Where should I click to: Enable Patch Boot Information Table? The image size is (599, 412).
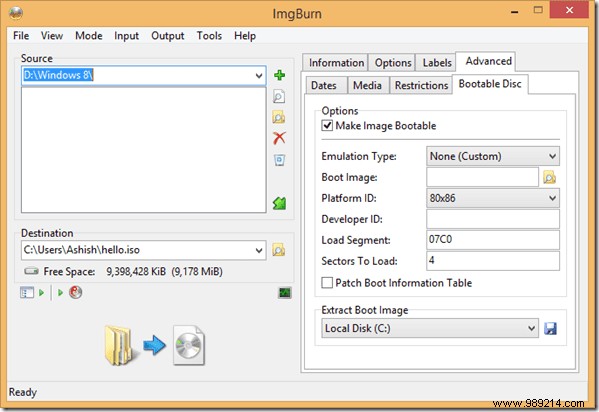tap(327, 283)
